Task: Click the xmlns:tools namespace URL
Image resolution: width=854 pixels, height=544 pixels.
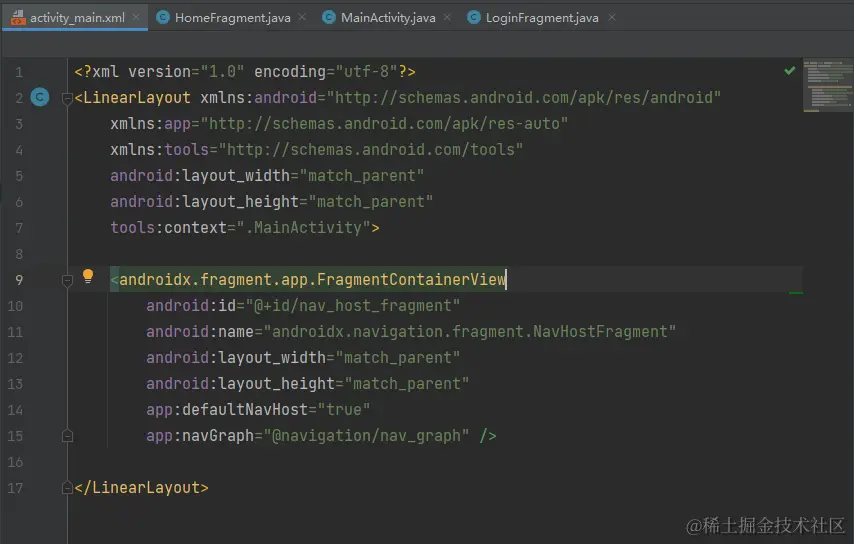Action: [x=371, y=149]
